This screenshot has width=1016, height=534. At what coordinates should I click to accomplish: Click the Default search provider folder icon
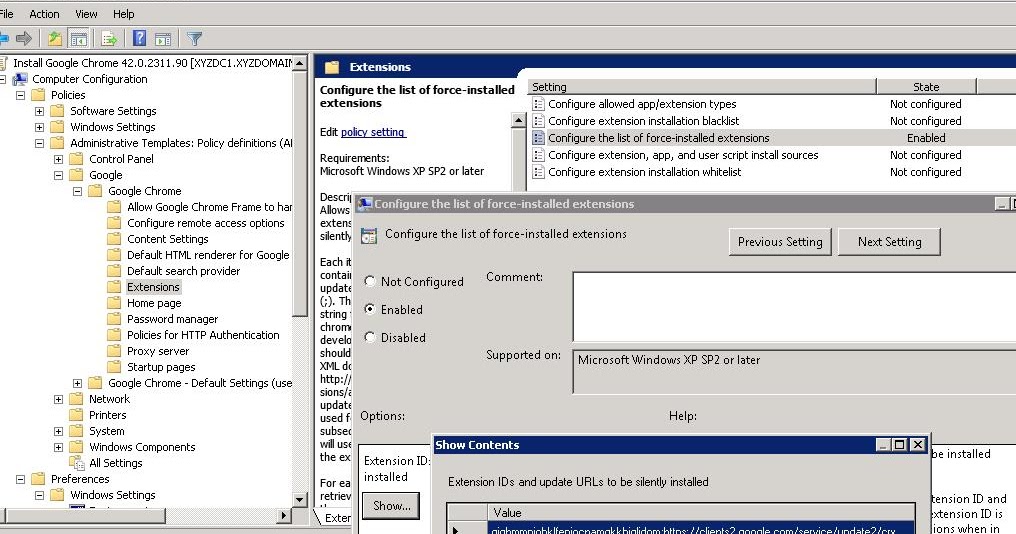coord(115,271)
